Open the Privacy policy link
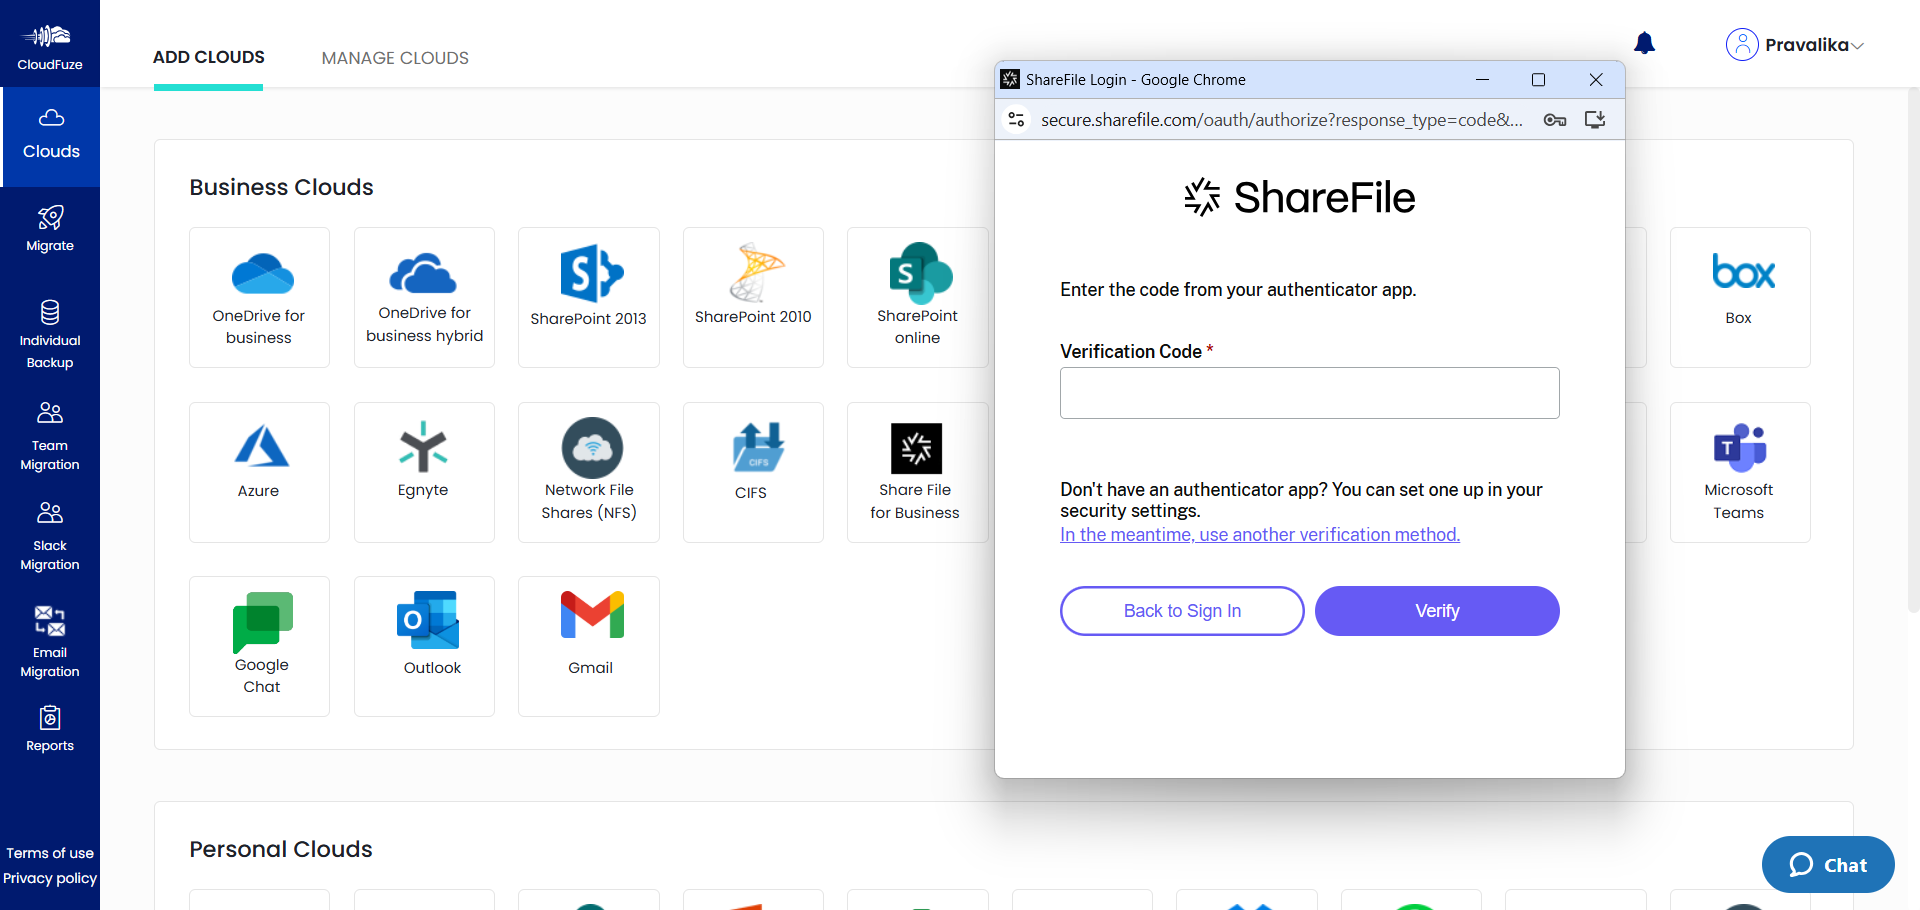Screen dimensions: 1920x910 50,878
